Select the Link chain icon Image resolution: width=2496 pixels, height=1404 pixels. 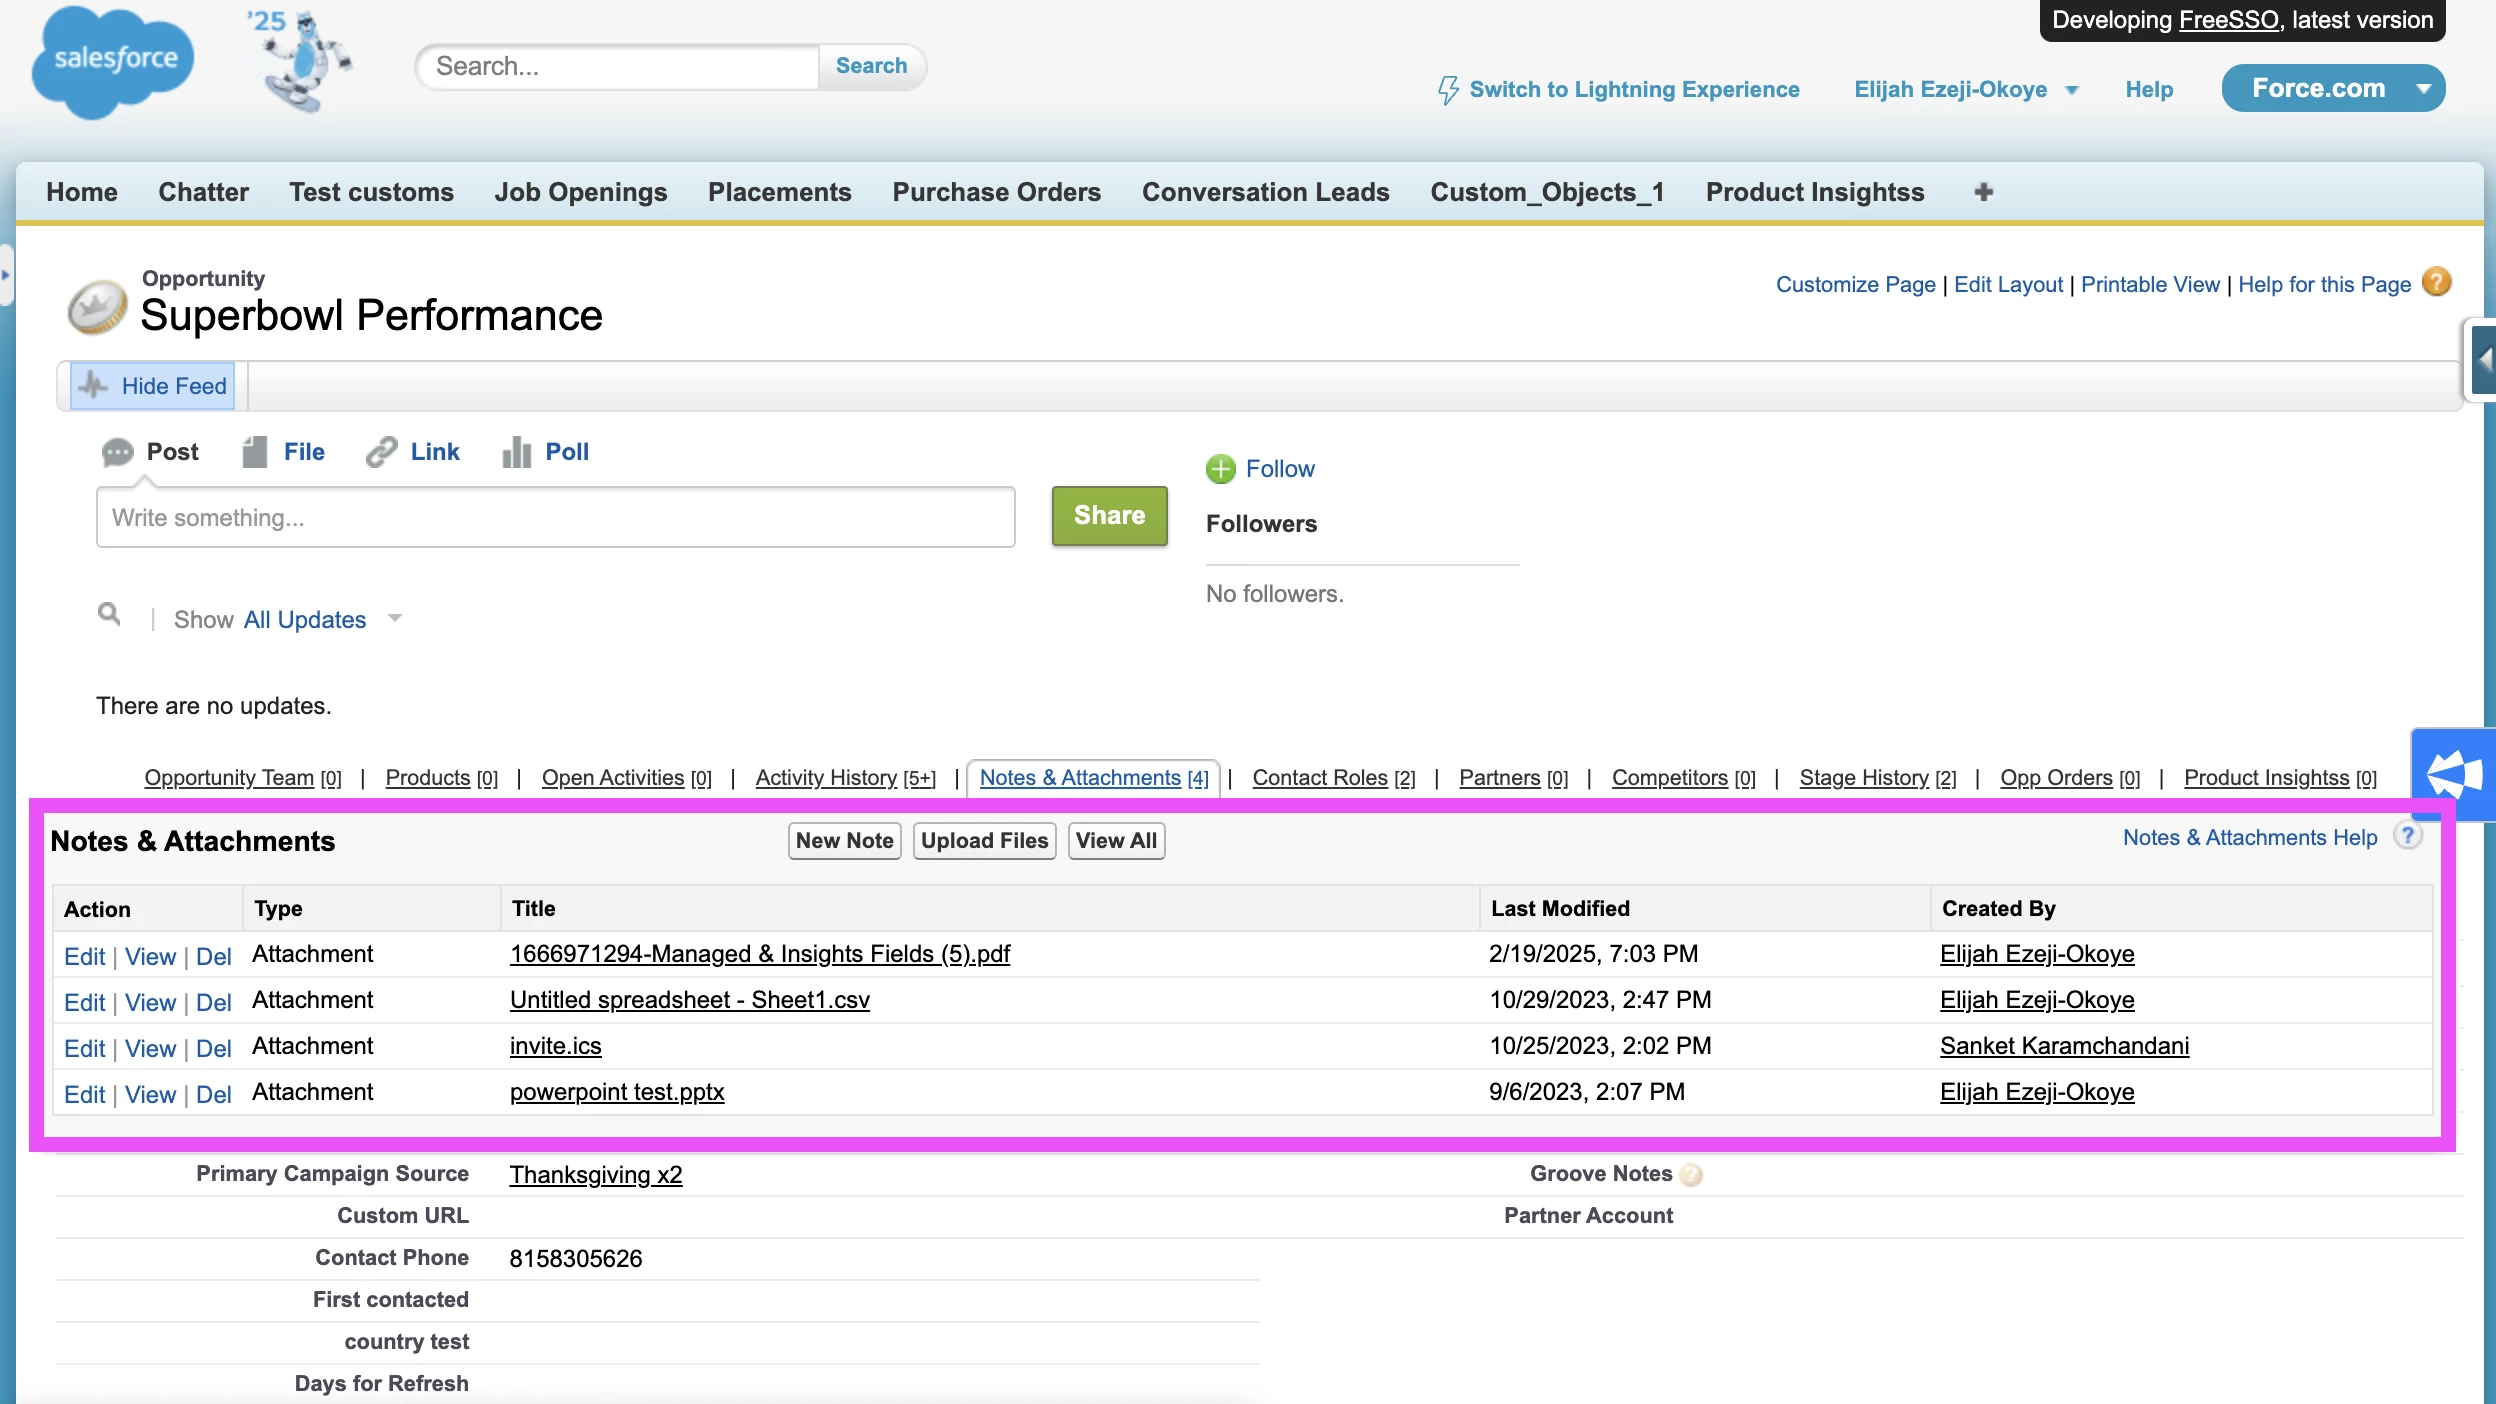pyautogui.click(x=381, y=452)
